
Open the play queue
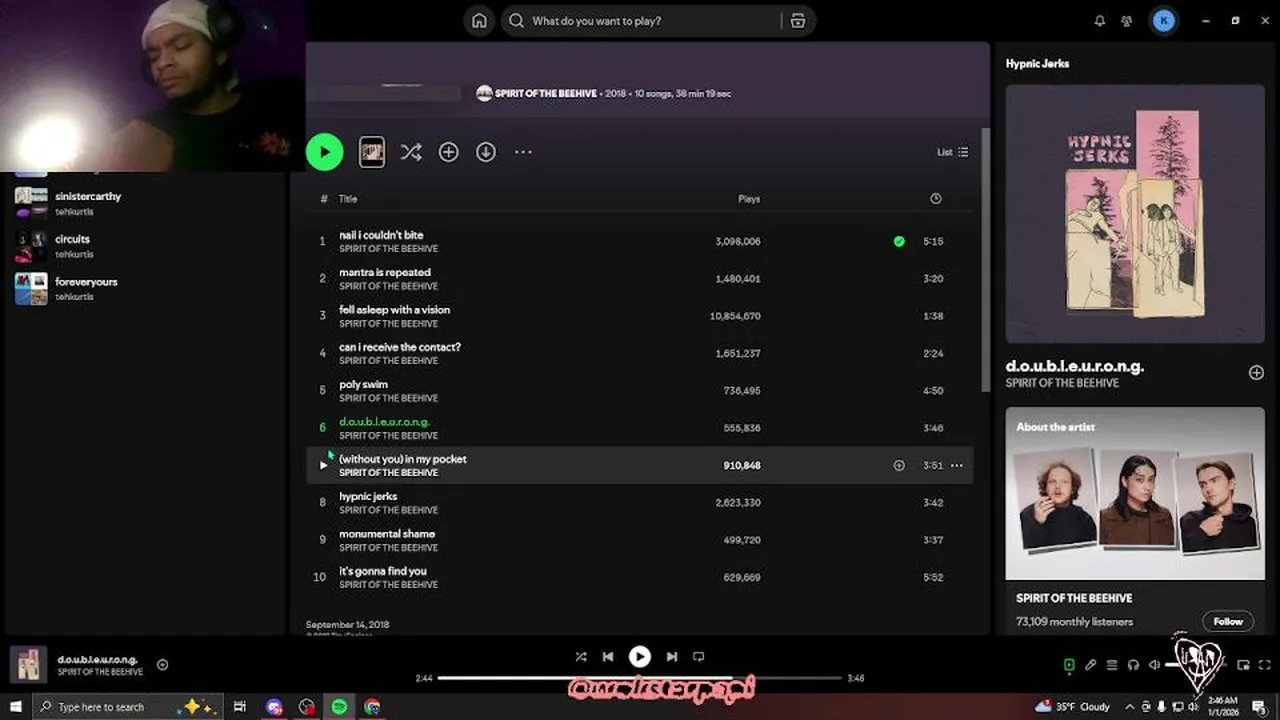point(1112,665)
